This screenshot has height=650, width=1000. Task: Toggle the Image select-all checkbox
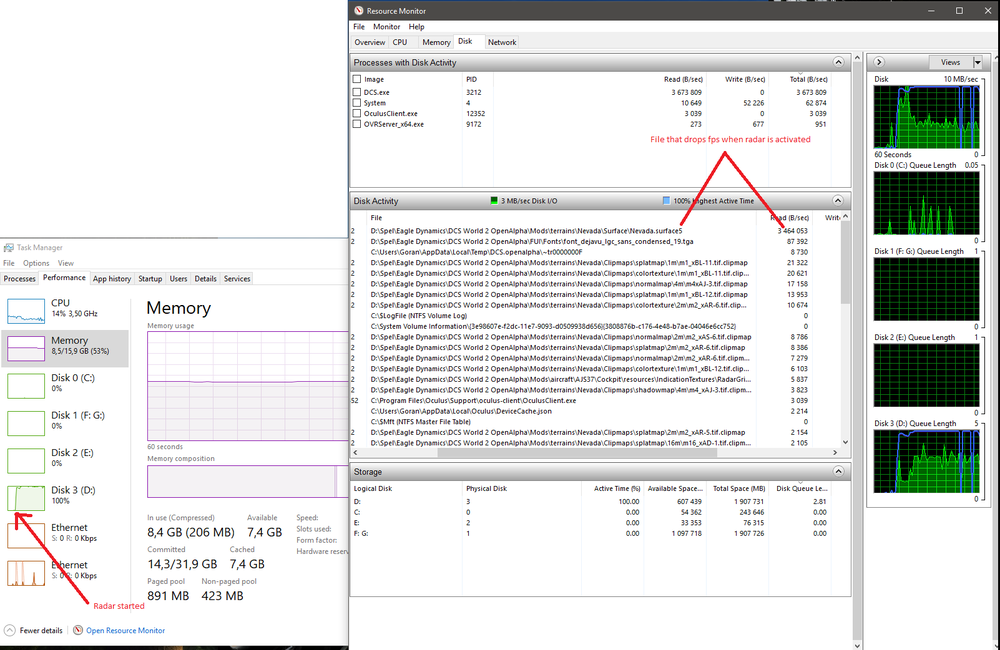(x=357, y=79)
